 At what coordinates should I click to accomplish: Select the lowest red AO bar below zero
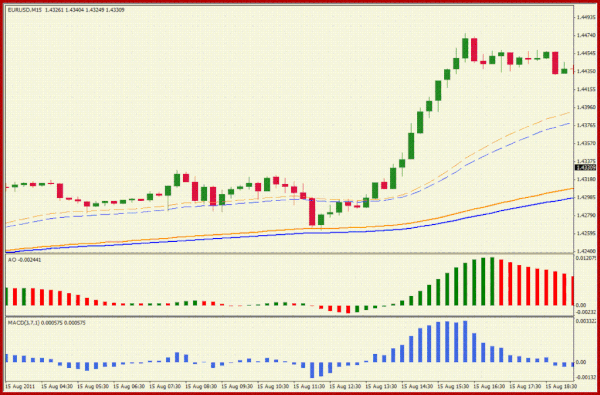click(348, 309)
